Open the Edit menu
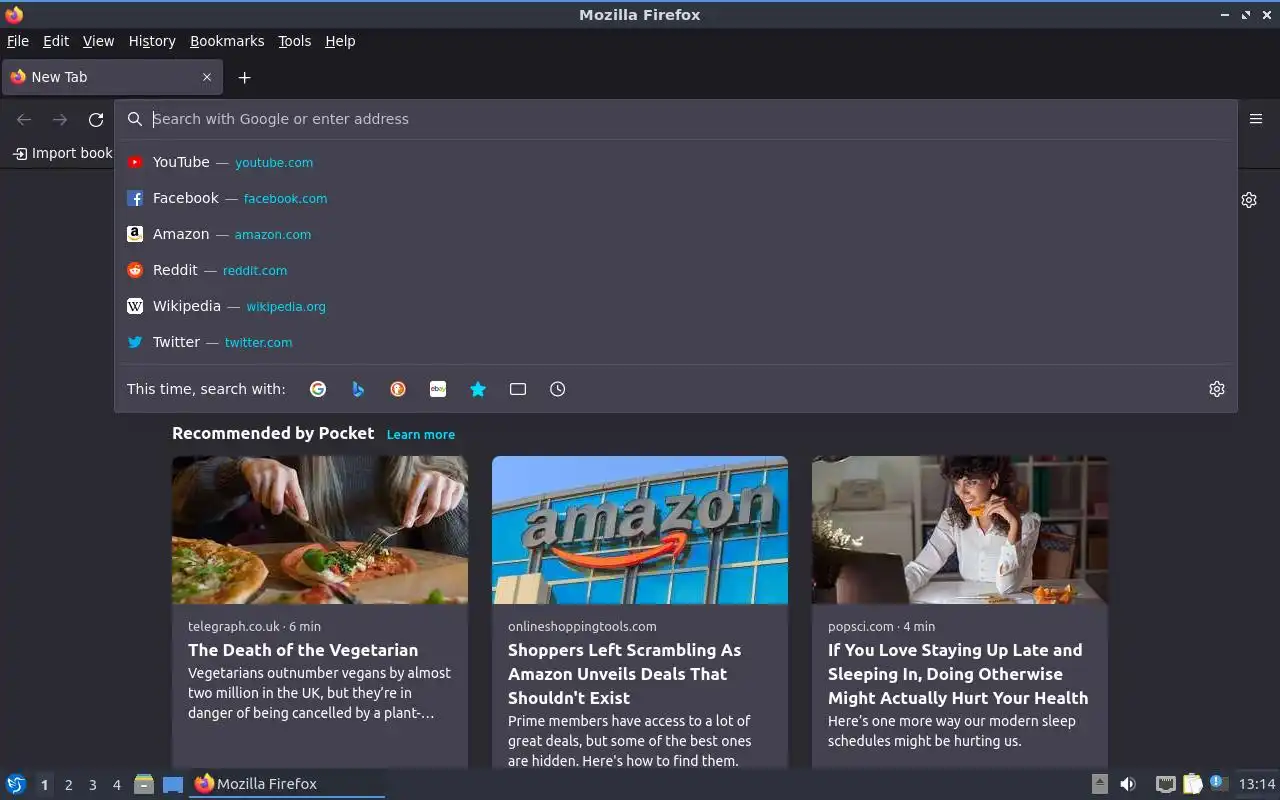 tap(56, 41)
